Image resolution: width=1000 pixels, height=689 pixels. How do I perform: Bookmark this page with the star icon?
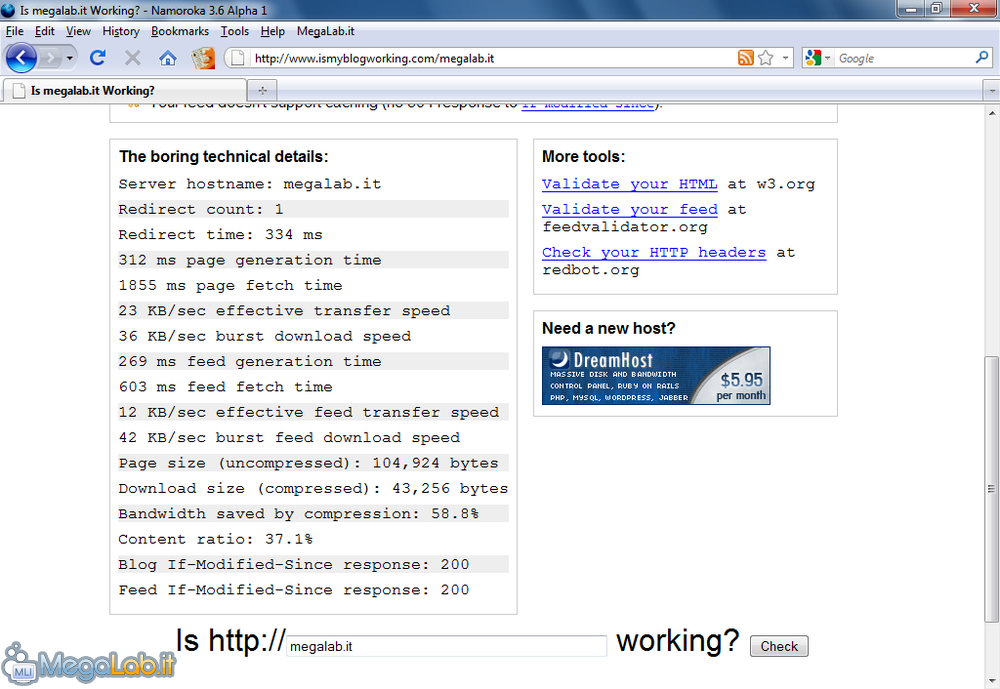pyautogui.click(x=766, y=58)
